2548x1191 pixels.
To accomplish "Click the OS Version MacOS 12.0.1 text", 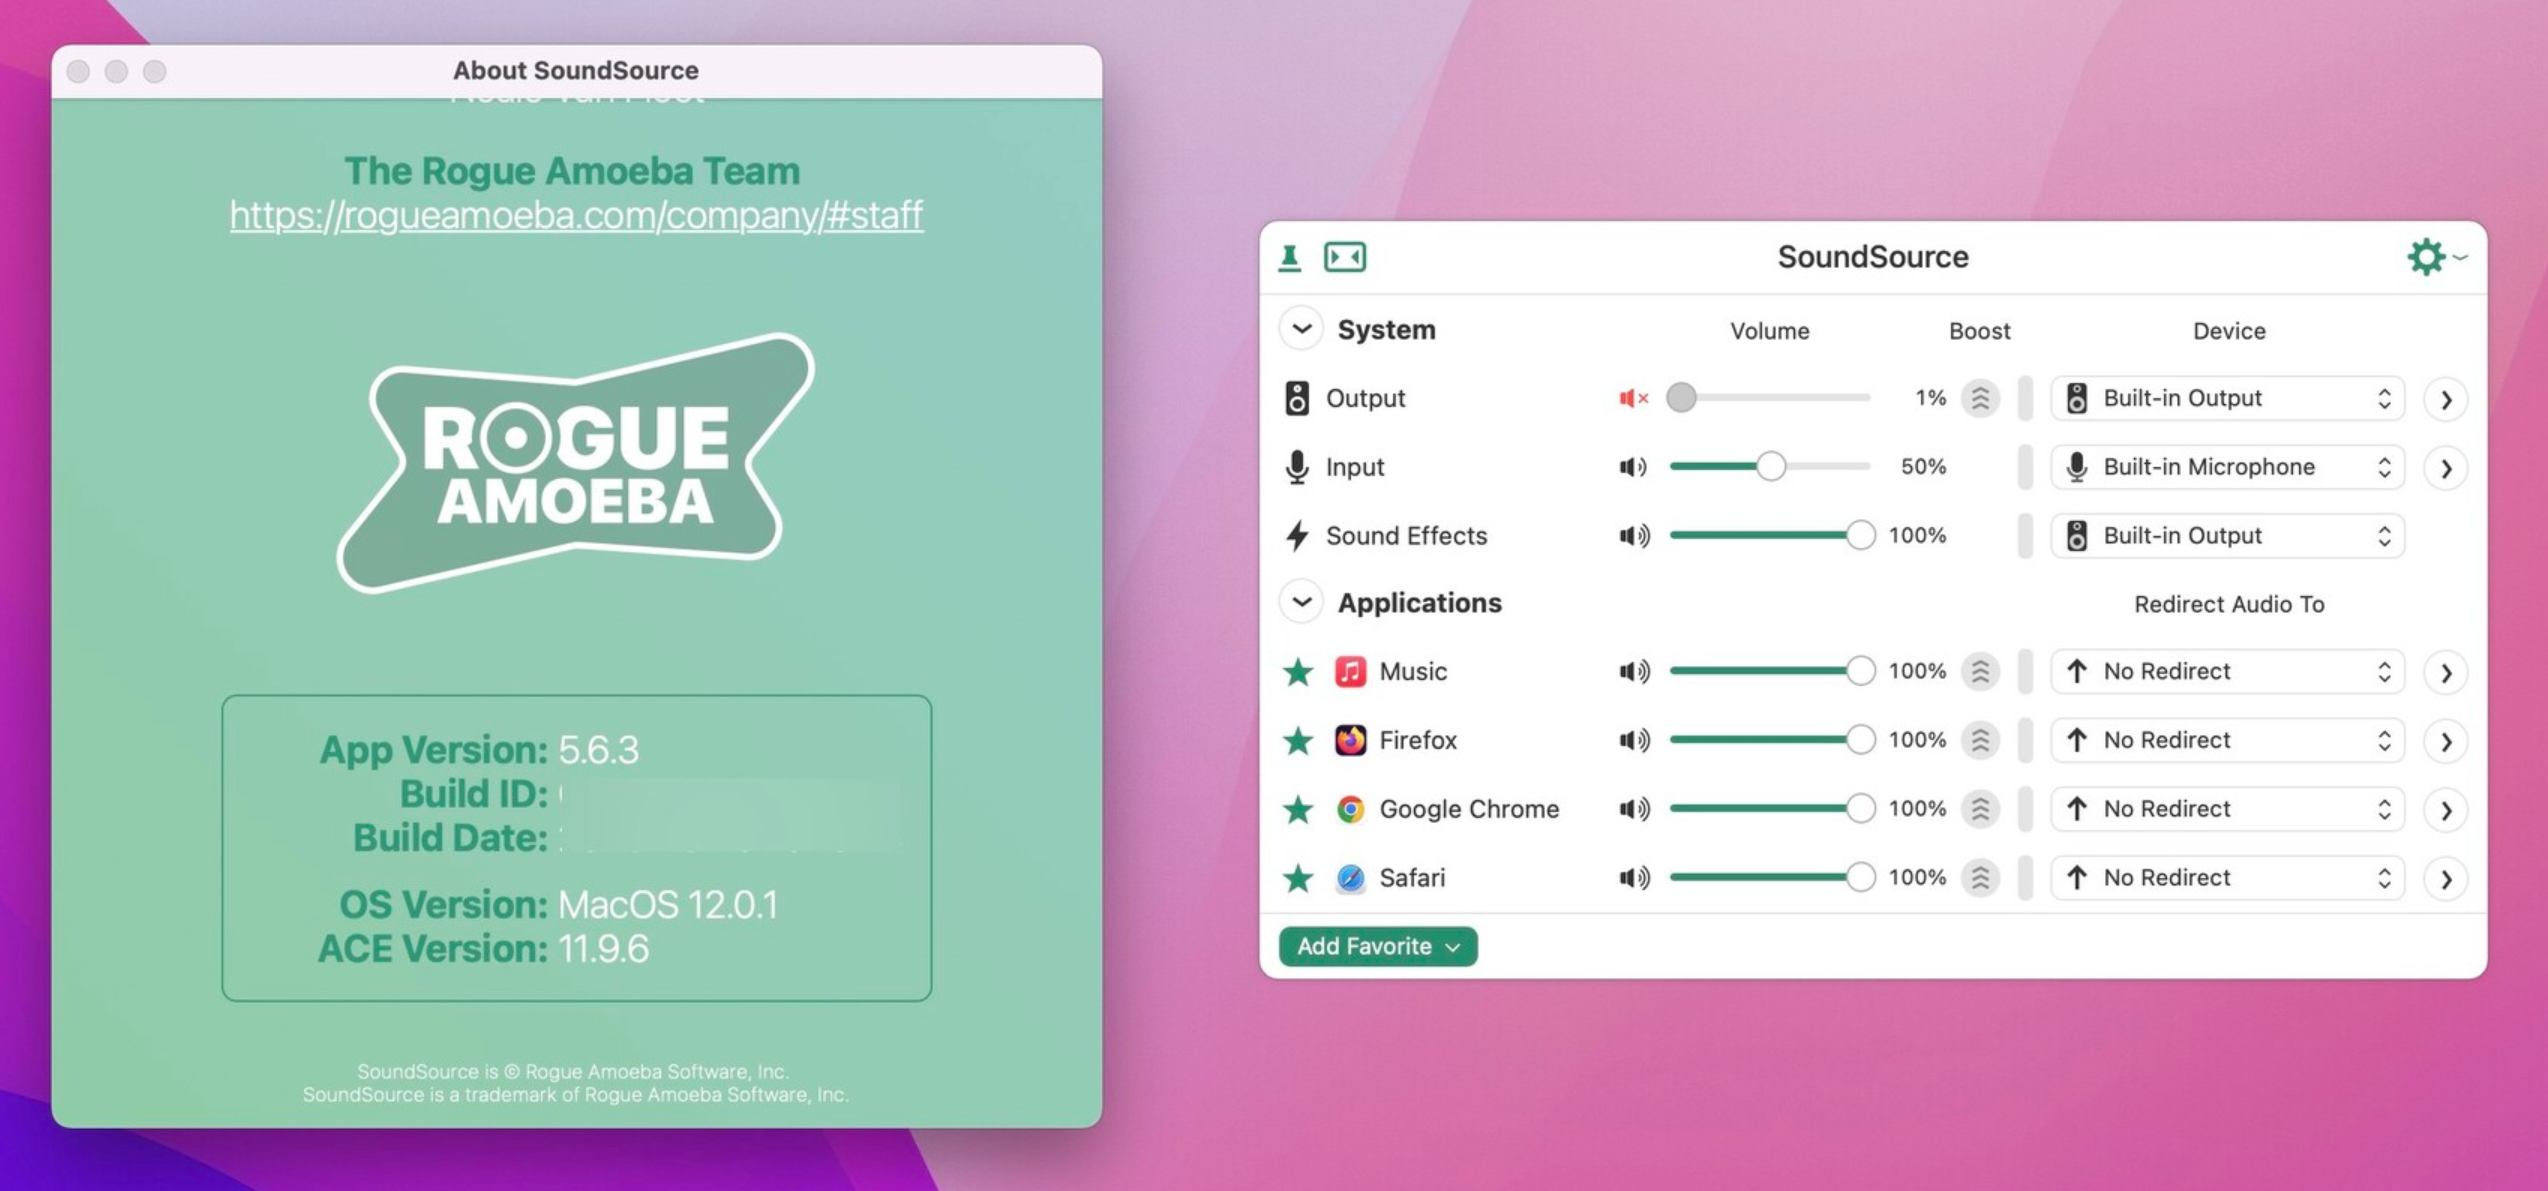I will (x=667, y=905).
